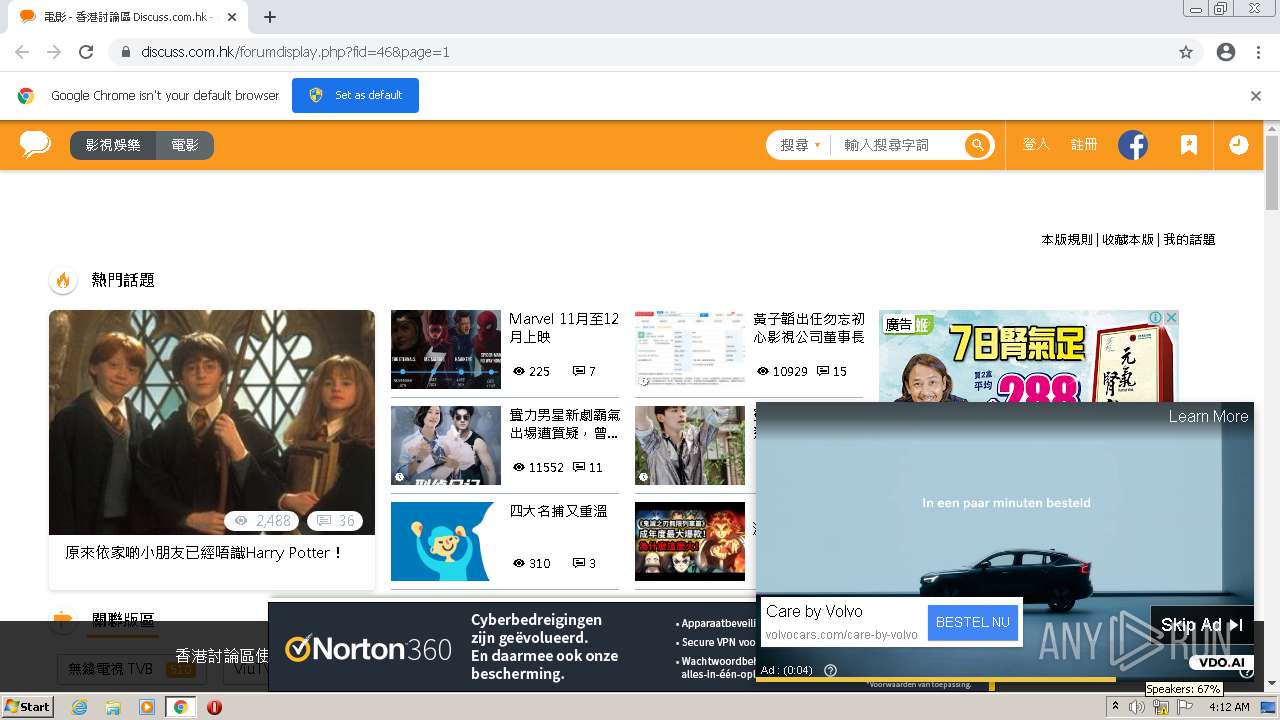Open the Demon Slayer anime thumbnail

(690, 541)
